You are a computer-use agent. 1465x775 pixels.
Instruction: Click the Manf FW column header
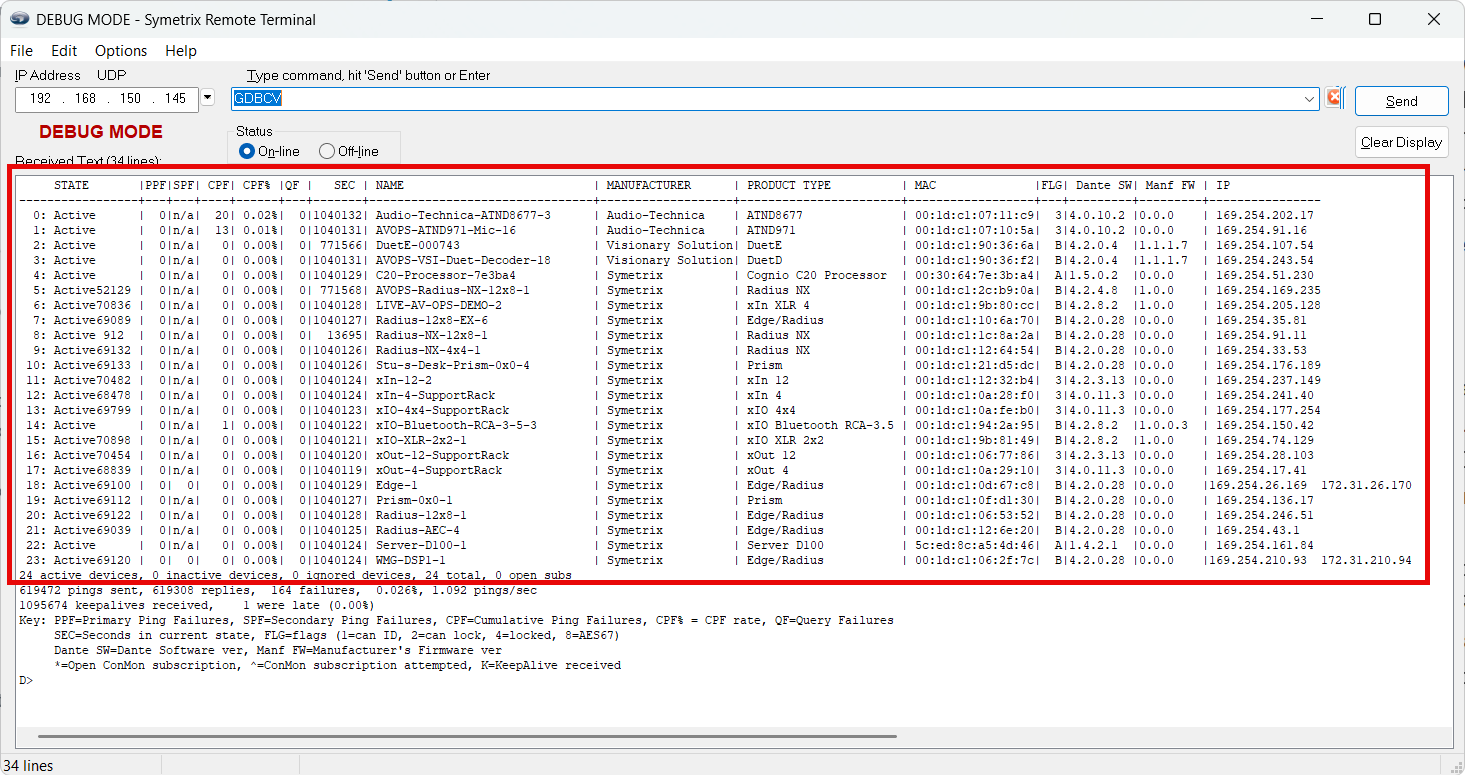tap(1170, 185)
